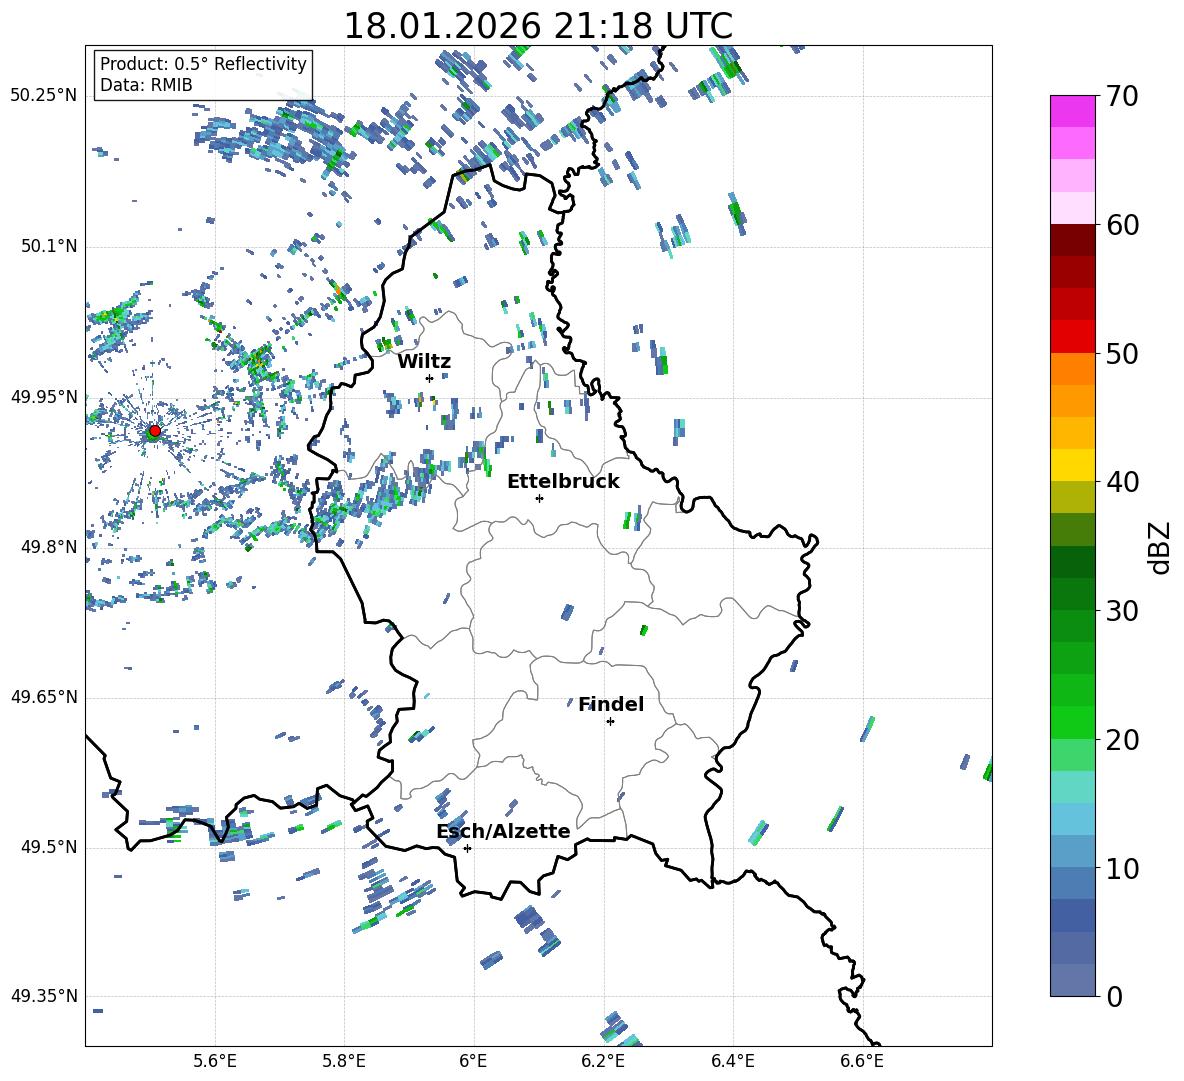This screenshot has height=1081, width=1184.
Task: Click the Product 0.5° Reflectivity info box
Action: [x=203, y=75]
